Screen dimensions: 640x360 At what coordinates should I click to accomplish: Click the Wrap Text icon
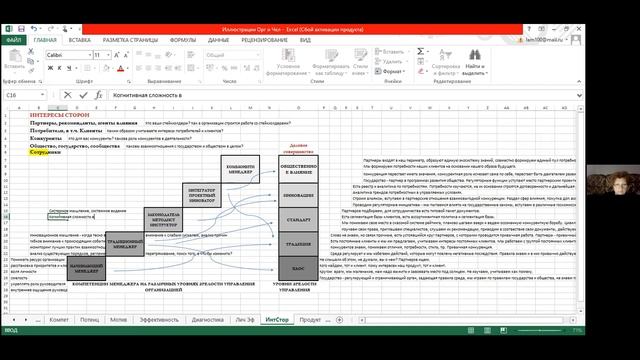191,55
